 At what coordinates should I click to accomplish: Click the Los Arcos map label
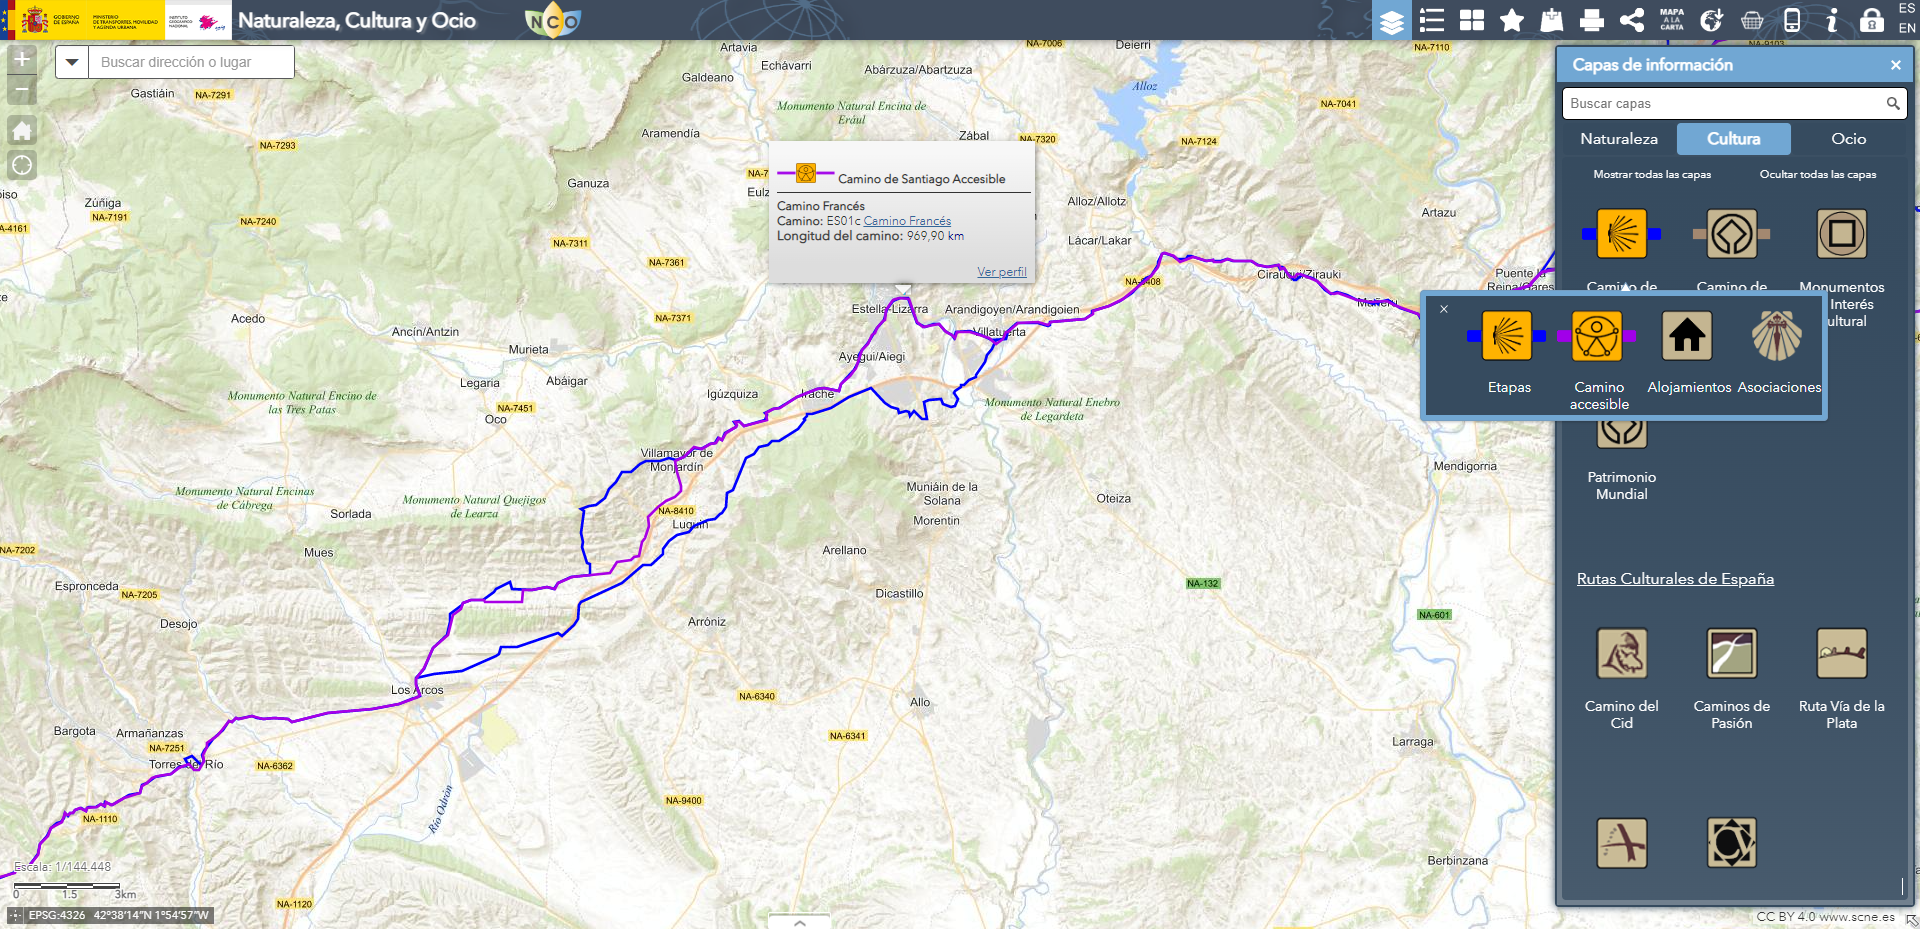[417, 690]
